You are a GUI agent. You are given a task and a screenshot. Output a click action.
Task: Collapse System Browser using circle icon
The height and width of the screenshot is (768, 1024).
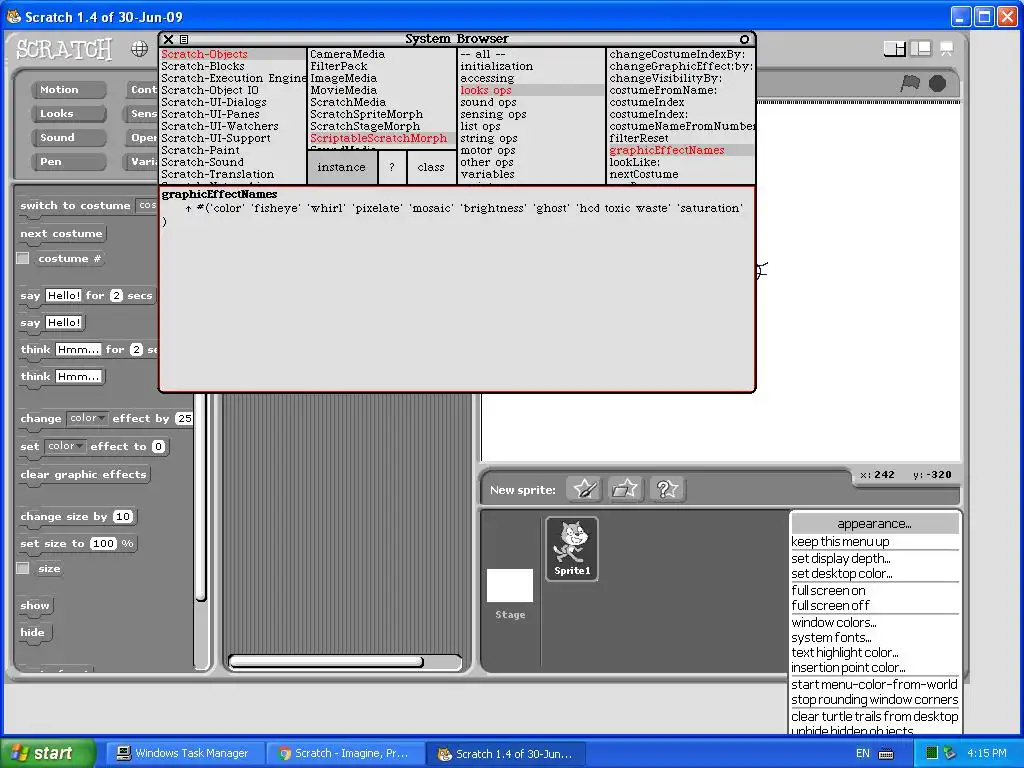744,39
